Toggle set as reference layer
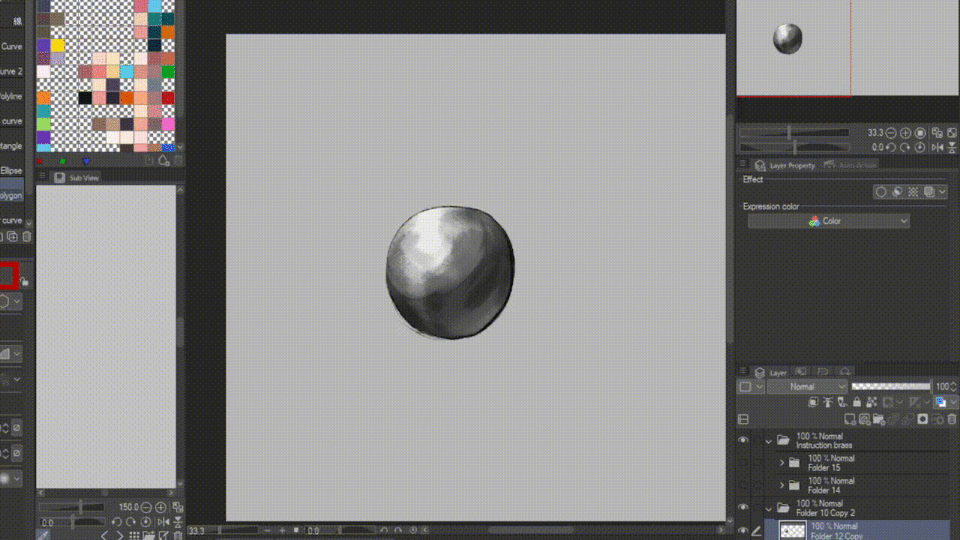Screen dimensions: 960x540 point(828,402)
